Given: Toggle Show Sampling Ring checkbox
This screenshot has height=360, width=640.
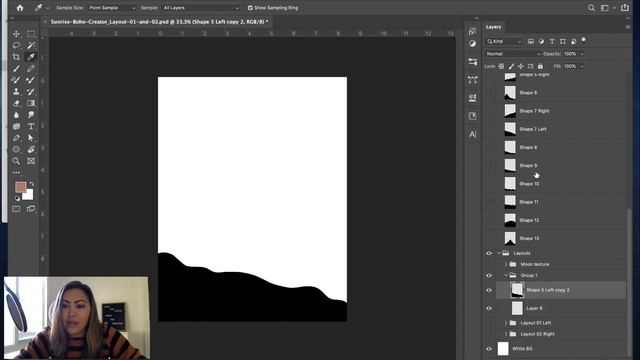Looking at the screenshot, I should [x=250, y=8].
